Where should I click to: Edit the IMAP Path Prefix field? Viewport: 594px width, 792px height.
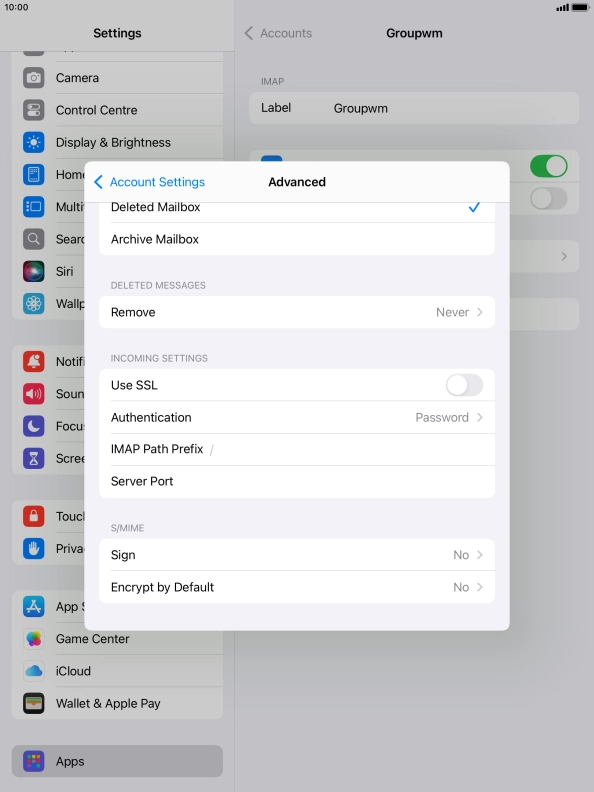pos(297,450)
